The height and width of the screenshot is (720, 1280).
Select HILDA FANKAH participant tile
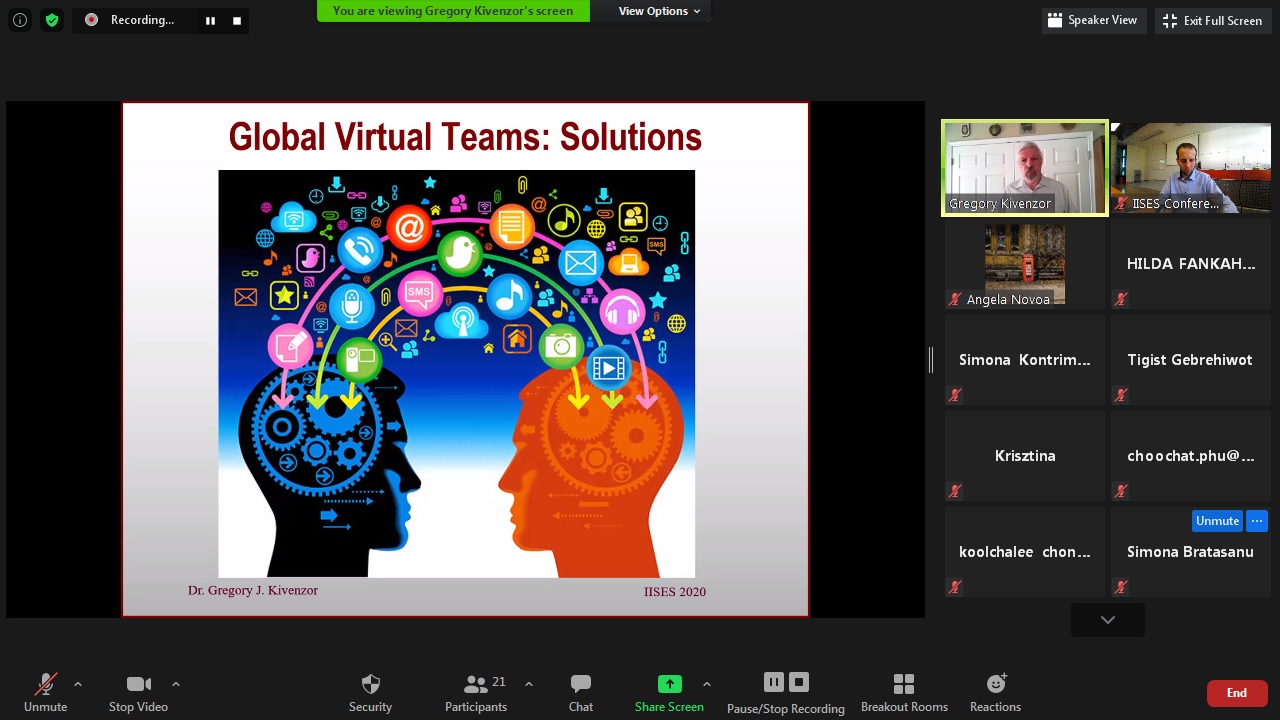[1190, 264]
